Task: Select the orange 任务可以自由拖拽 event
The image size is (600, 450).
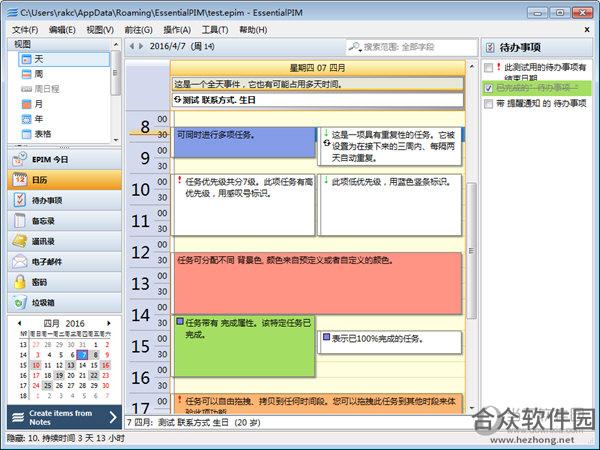Action: 318,404
